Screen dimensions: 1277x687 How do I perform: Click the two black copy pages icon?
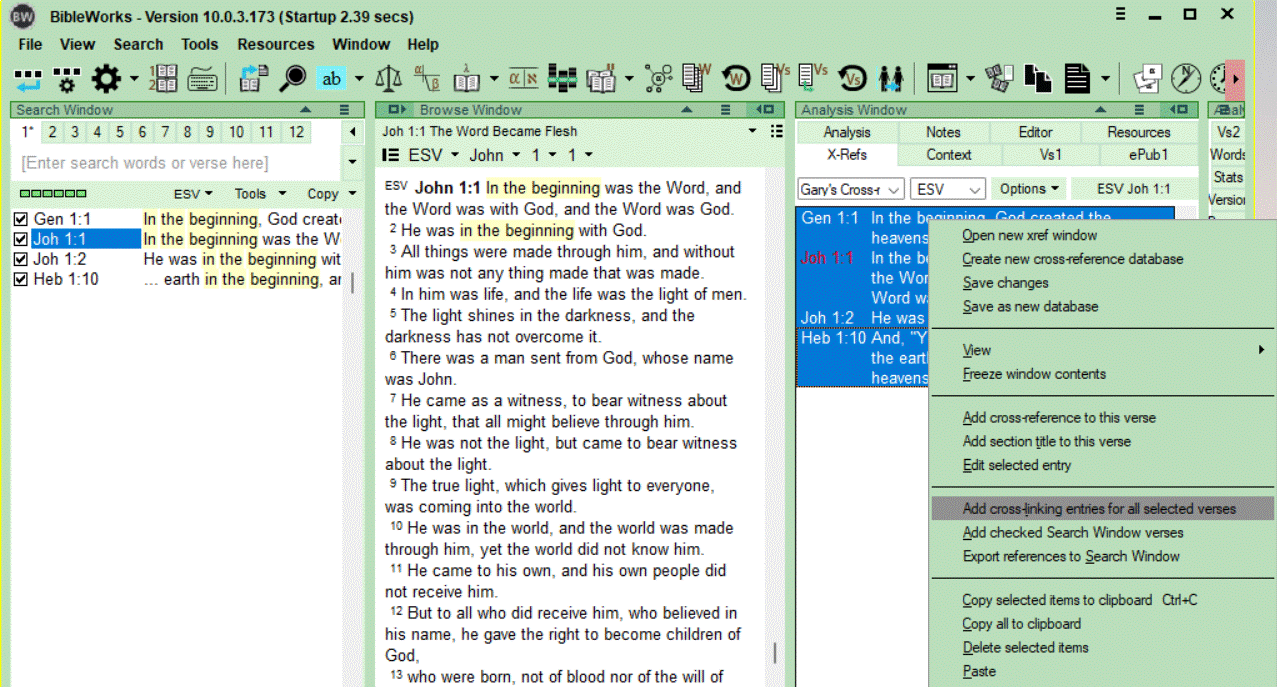[1038, 78]
